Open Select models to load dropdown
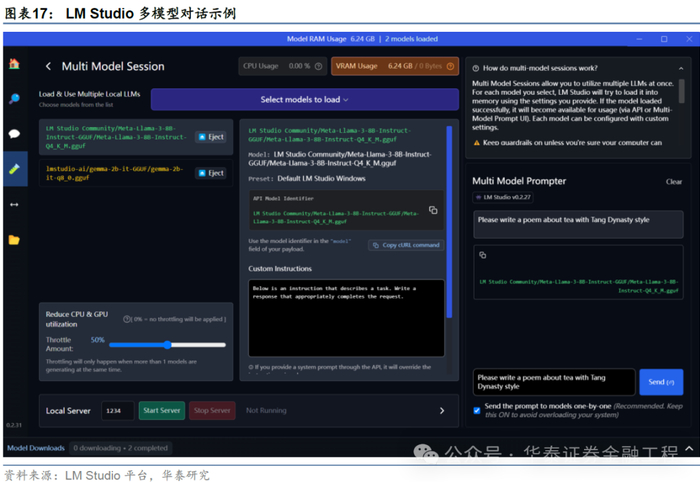 pos(304,100)
